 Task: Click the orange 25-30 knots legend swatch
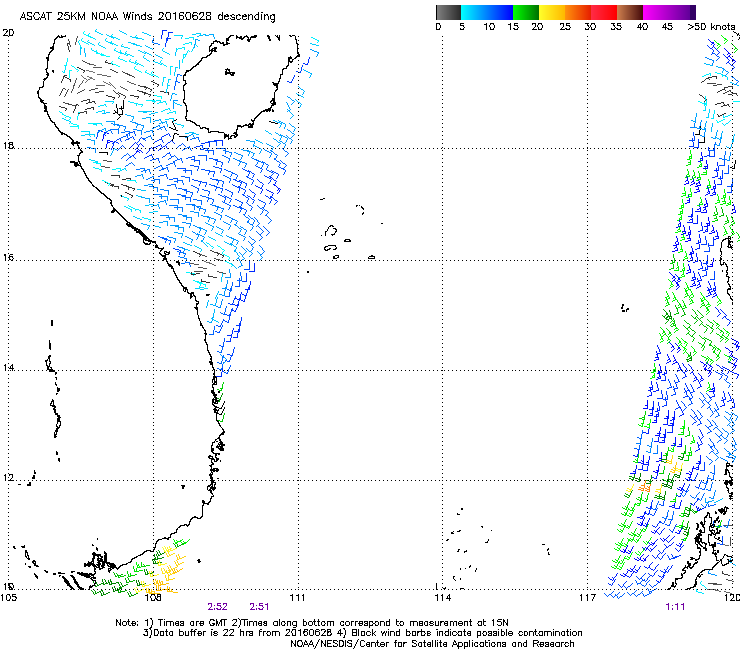[x=578, y=12]
